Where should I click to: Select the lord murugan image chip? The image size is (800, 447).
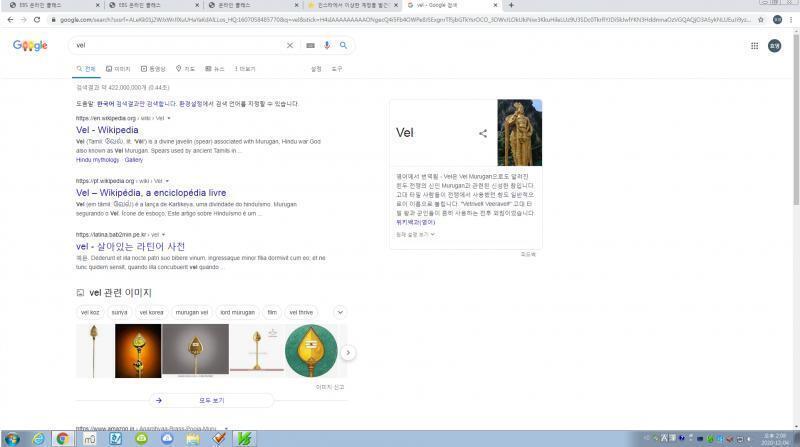[x=237, y=312]
